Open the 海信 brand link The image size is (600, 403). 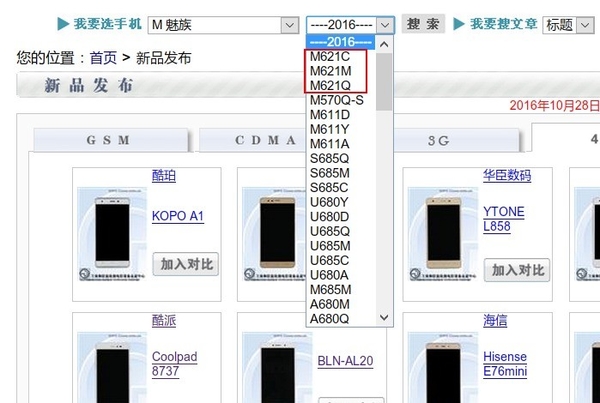coord(495,320)
